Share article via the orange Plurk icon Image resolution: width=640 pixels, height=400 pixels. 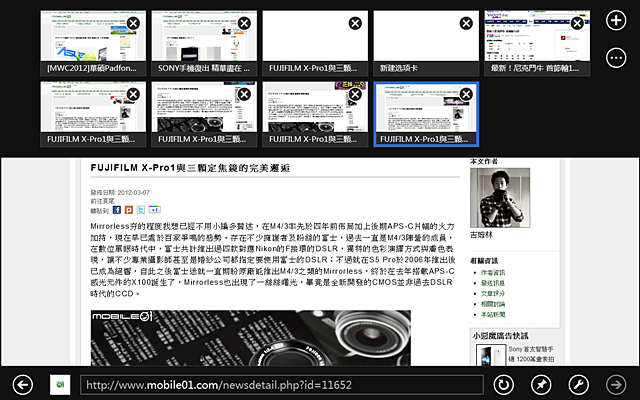pyautogui.click(x=129, y=210)
